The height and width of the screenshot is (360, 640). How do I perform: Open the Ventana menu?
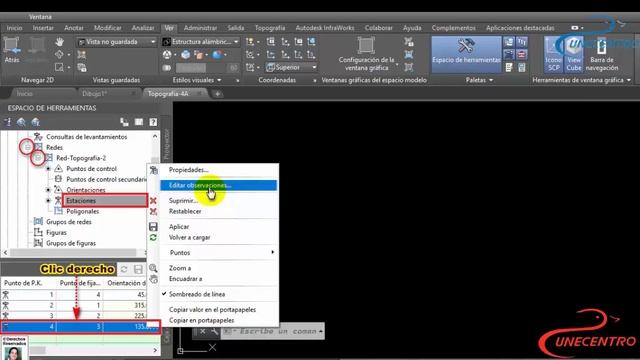pos(40,17)
